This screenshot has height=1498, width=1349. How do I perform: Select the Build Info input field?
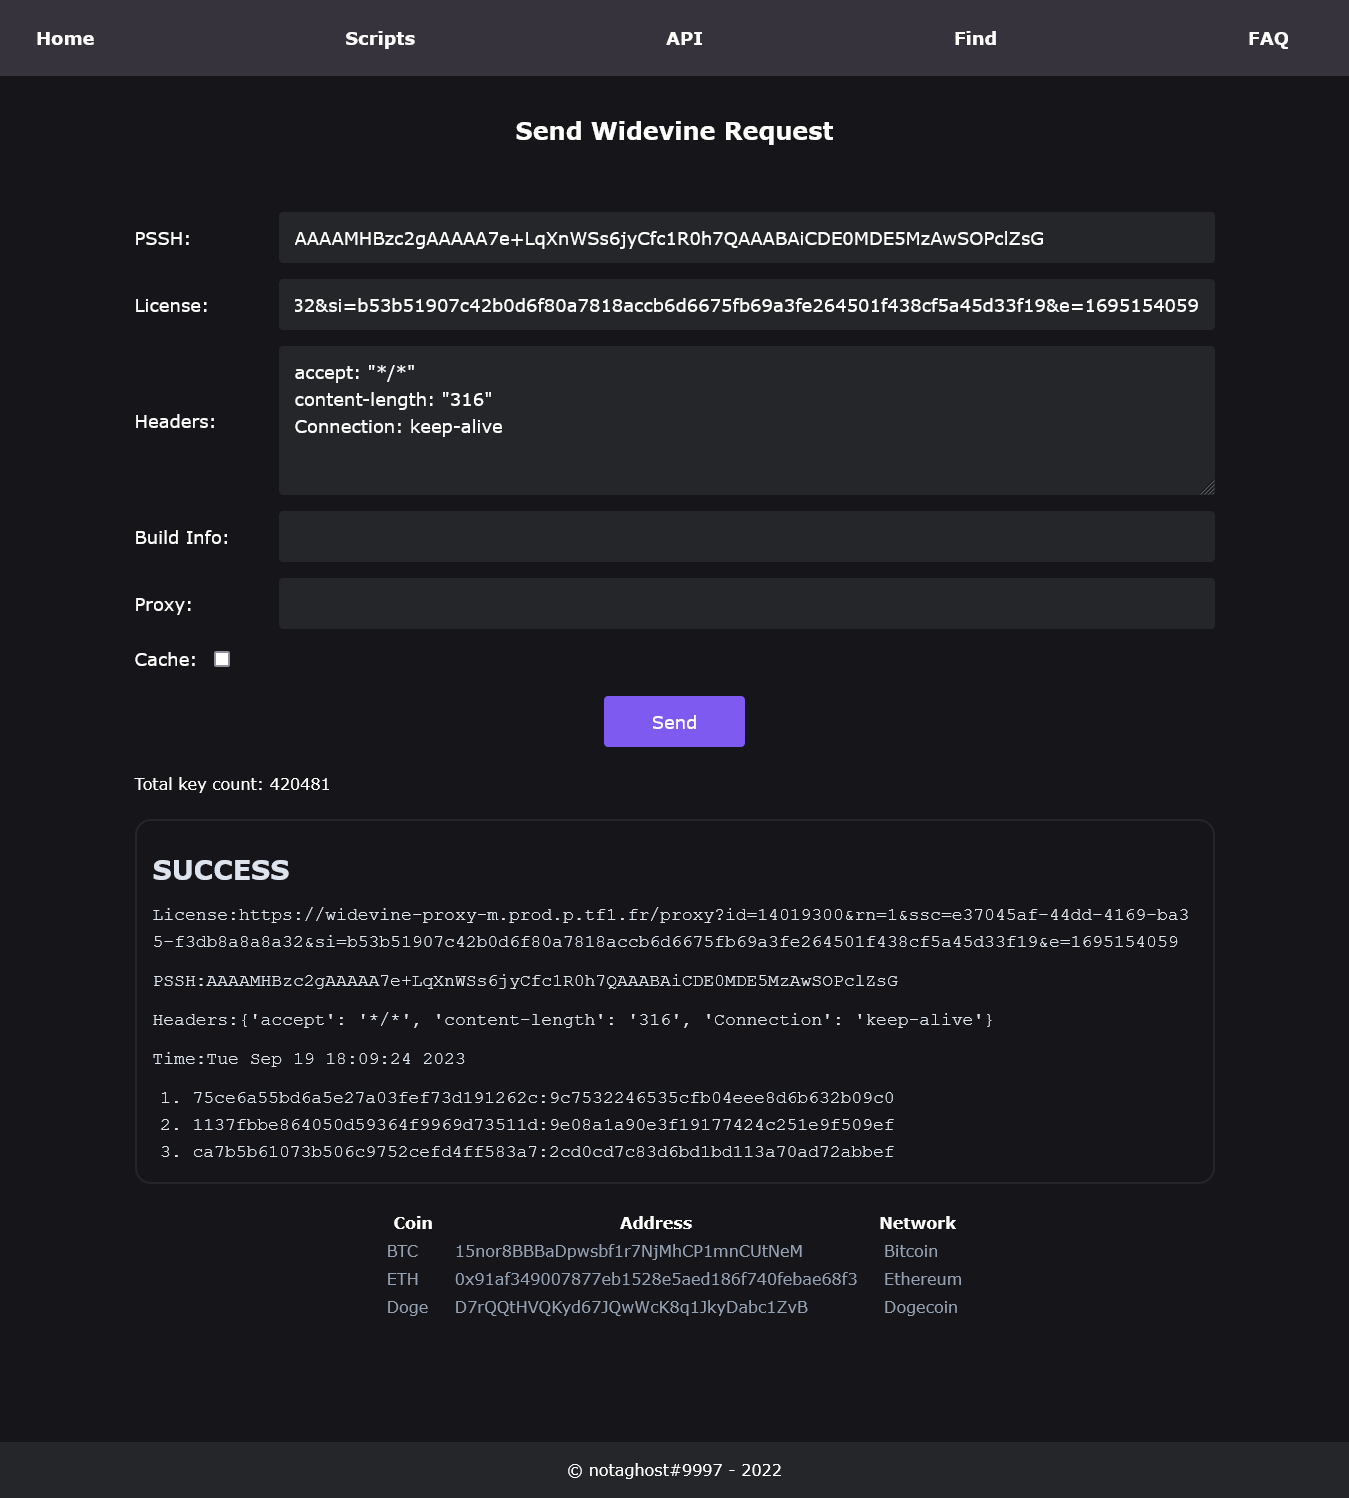click(x=746, y=537)
